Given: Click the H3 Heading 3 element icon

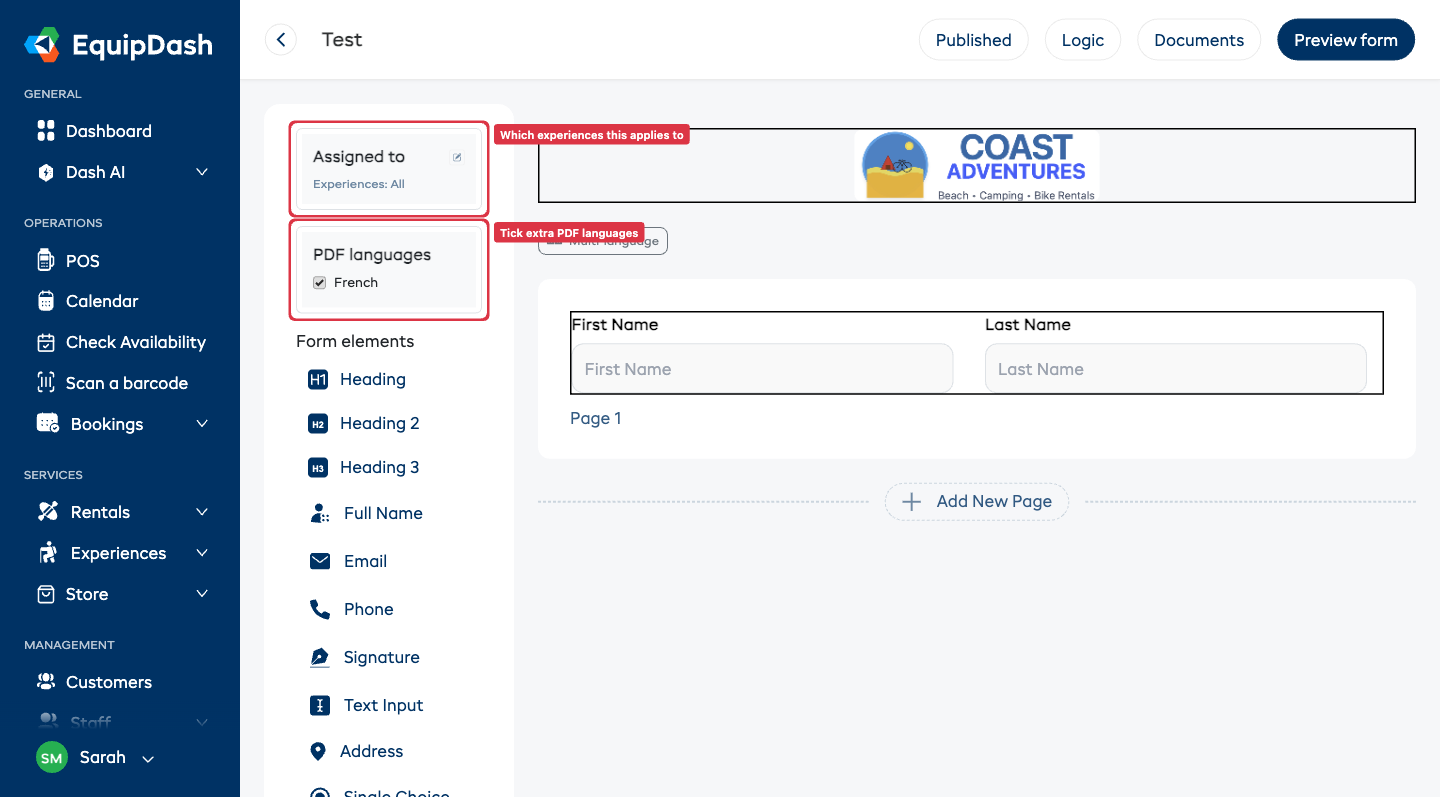Looking at the screenshot, I should pos(318,468).
